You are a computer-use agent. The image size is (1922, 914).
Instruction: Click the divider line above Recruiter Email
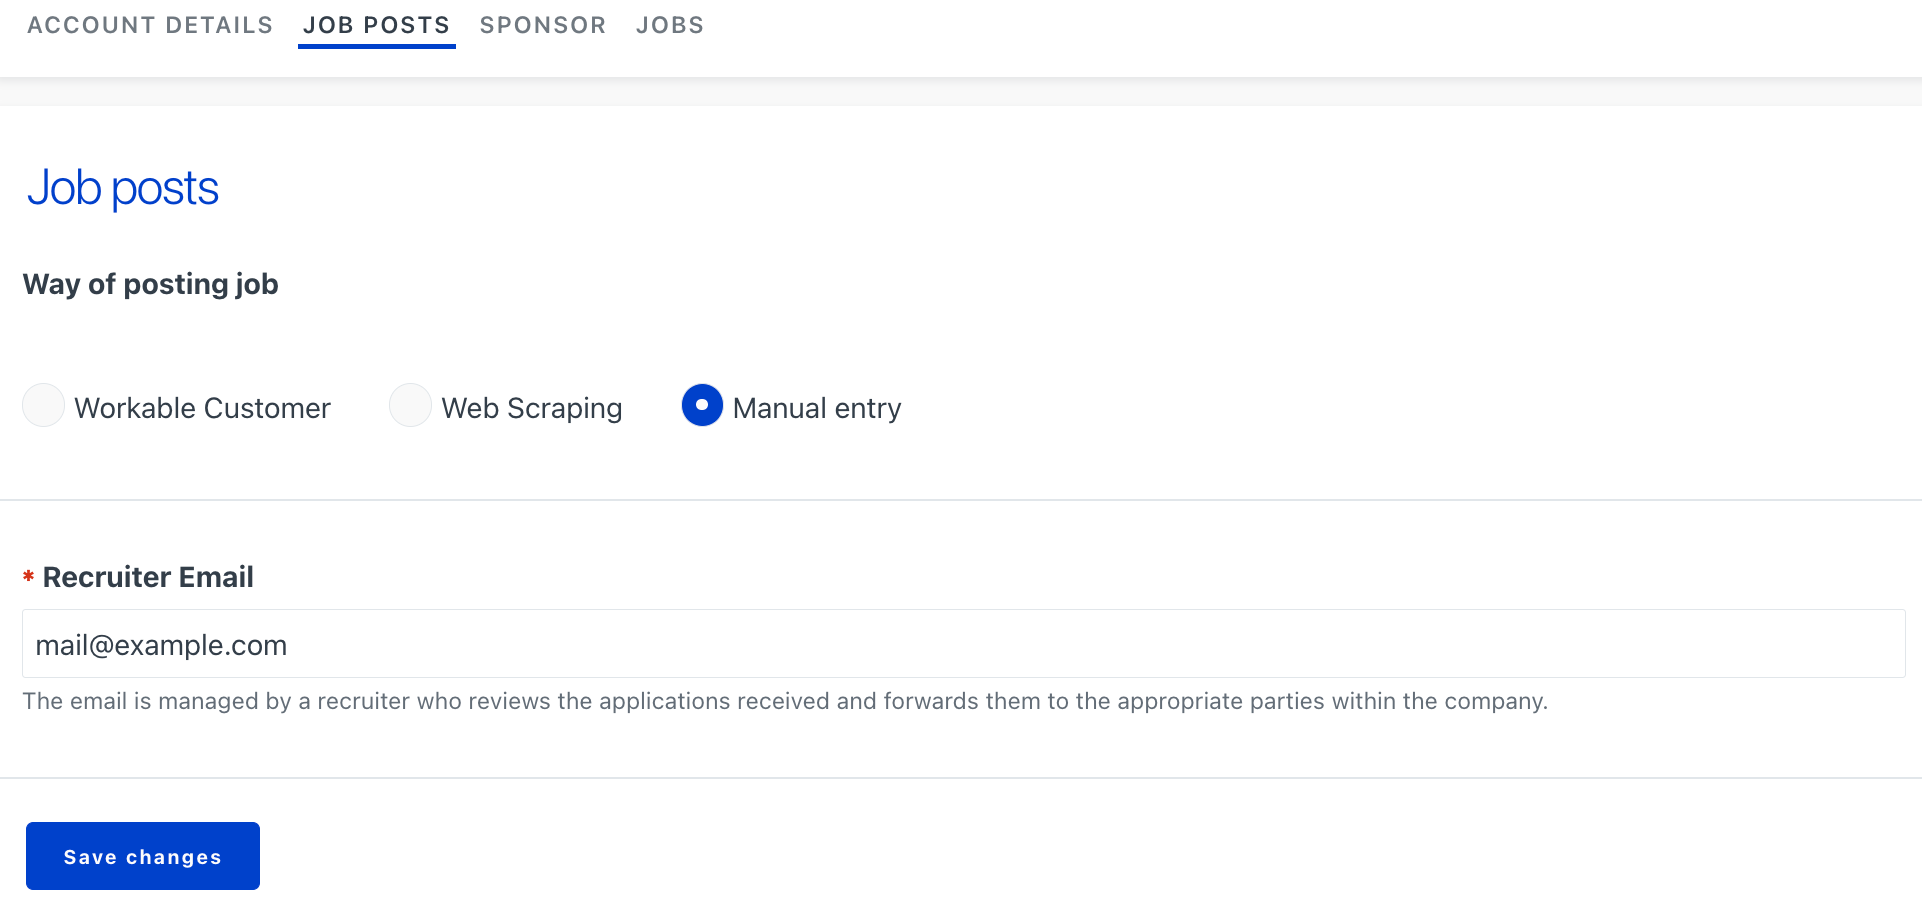960,500
